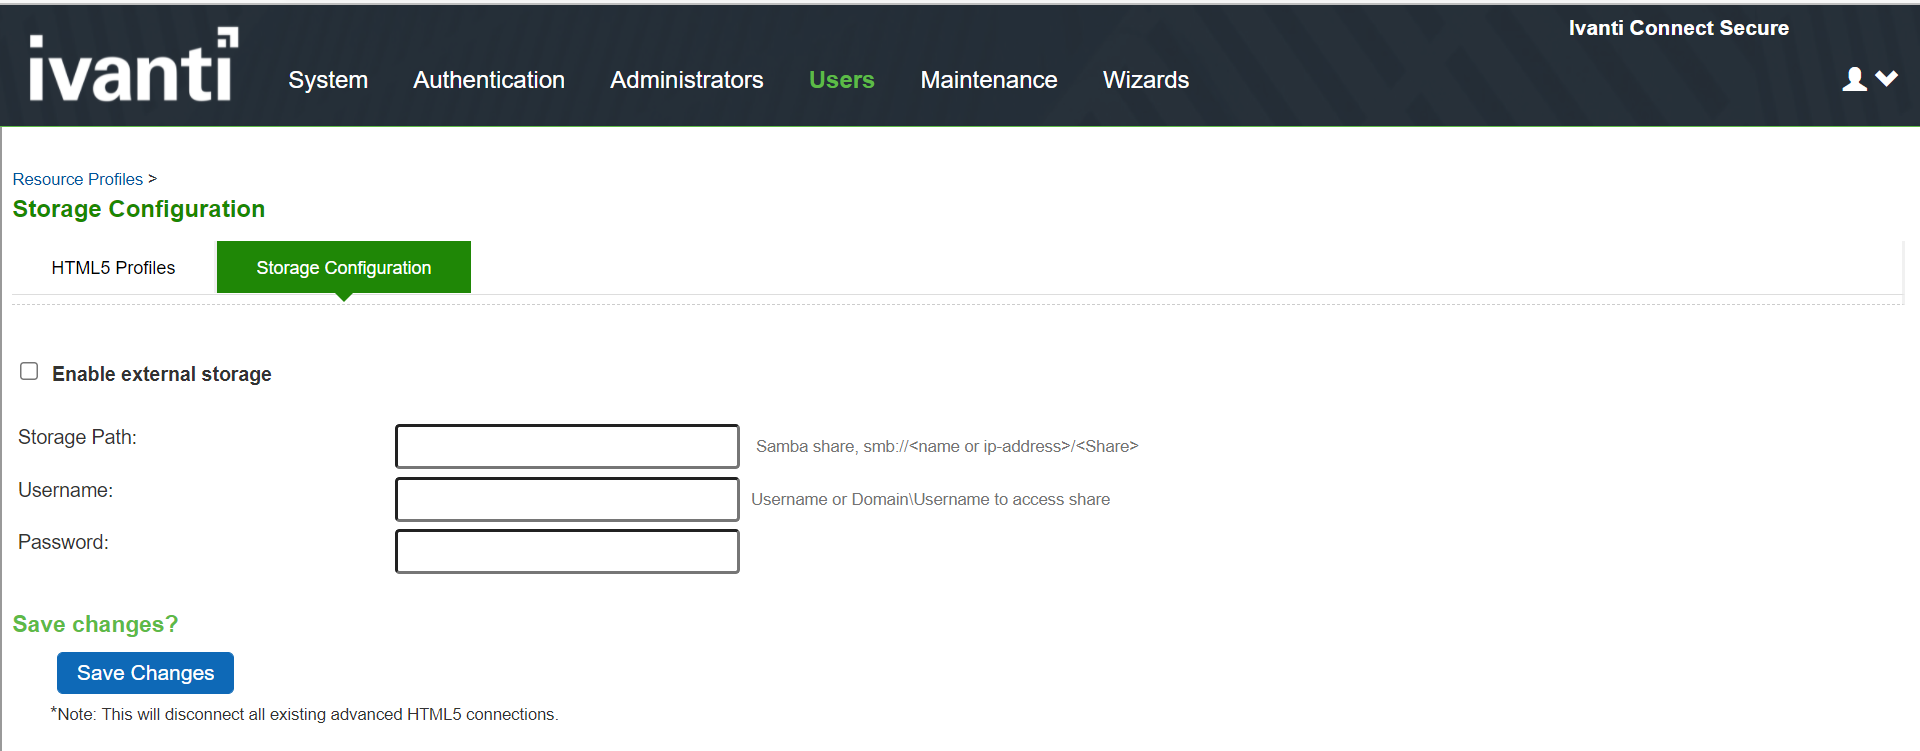Click the Ivanti Connect Secure title
Viewport: 1920px width, 751px height.
1678,28
